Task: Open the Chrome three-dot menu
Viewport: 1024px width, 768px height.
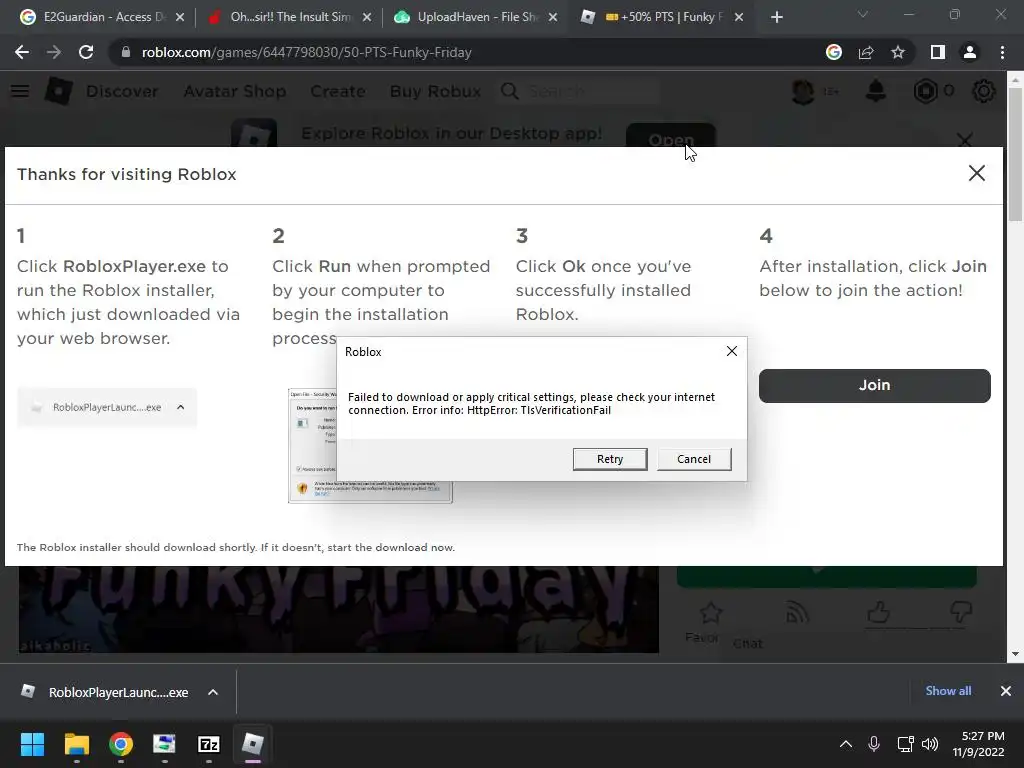Action: point(1002,52)
